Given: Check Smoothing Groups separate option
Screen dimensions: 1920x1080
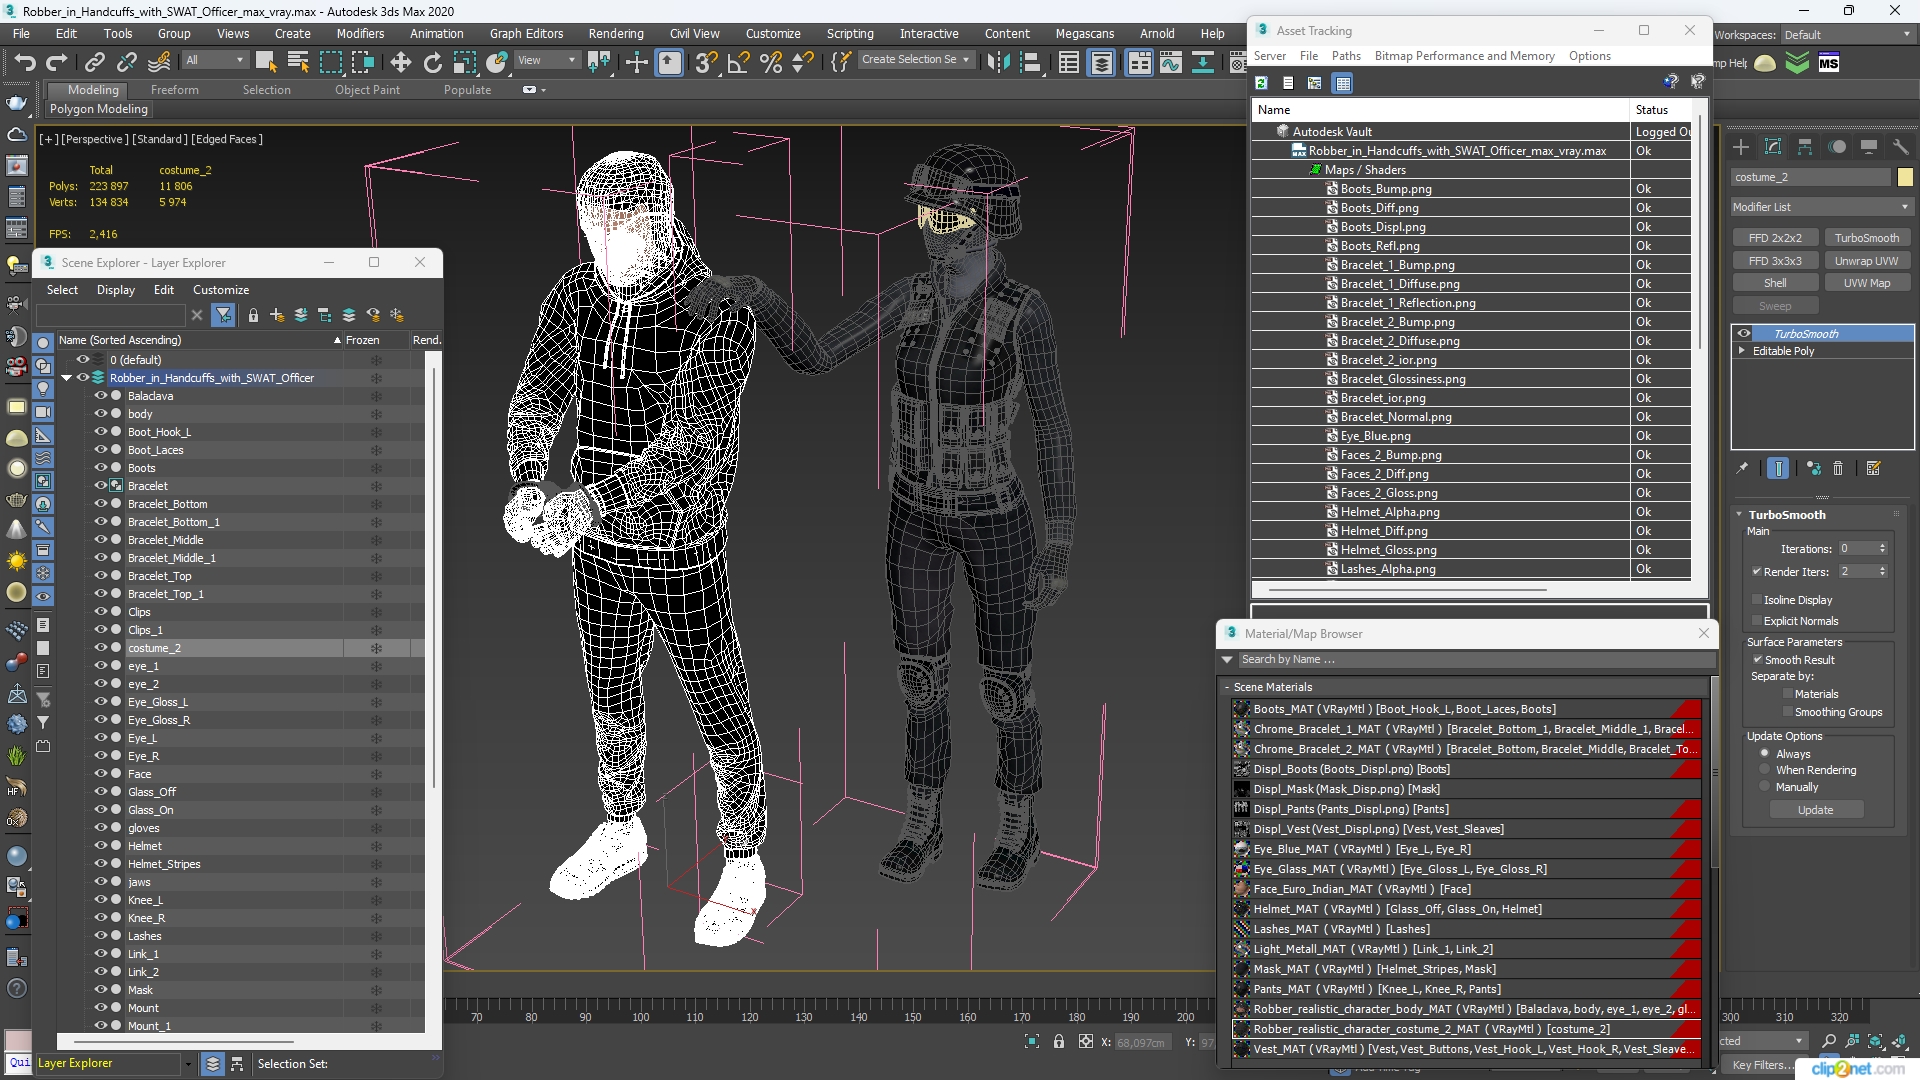Looking at the screenshot, I should click(x=1787, y=712).
